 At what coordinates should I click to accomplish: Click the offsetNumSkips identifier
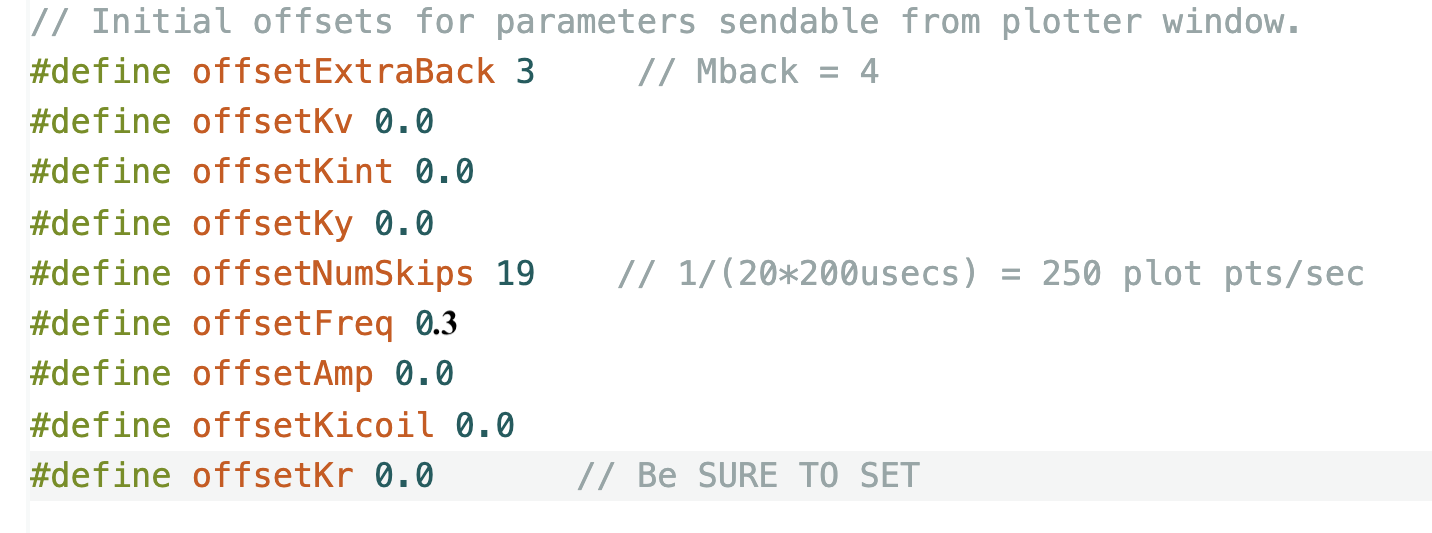coord(332,273)
